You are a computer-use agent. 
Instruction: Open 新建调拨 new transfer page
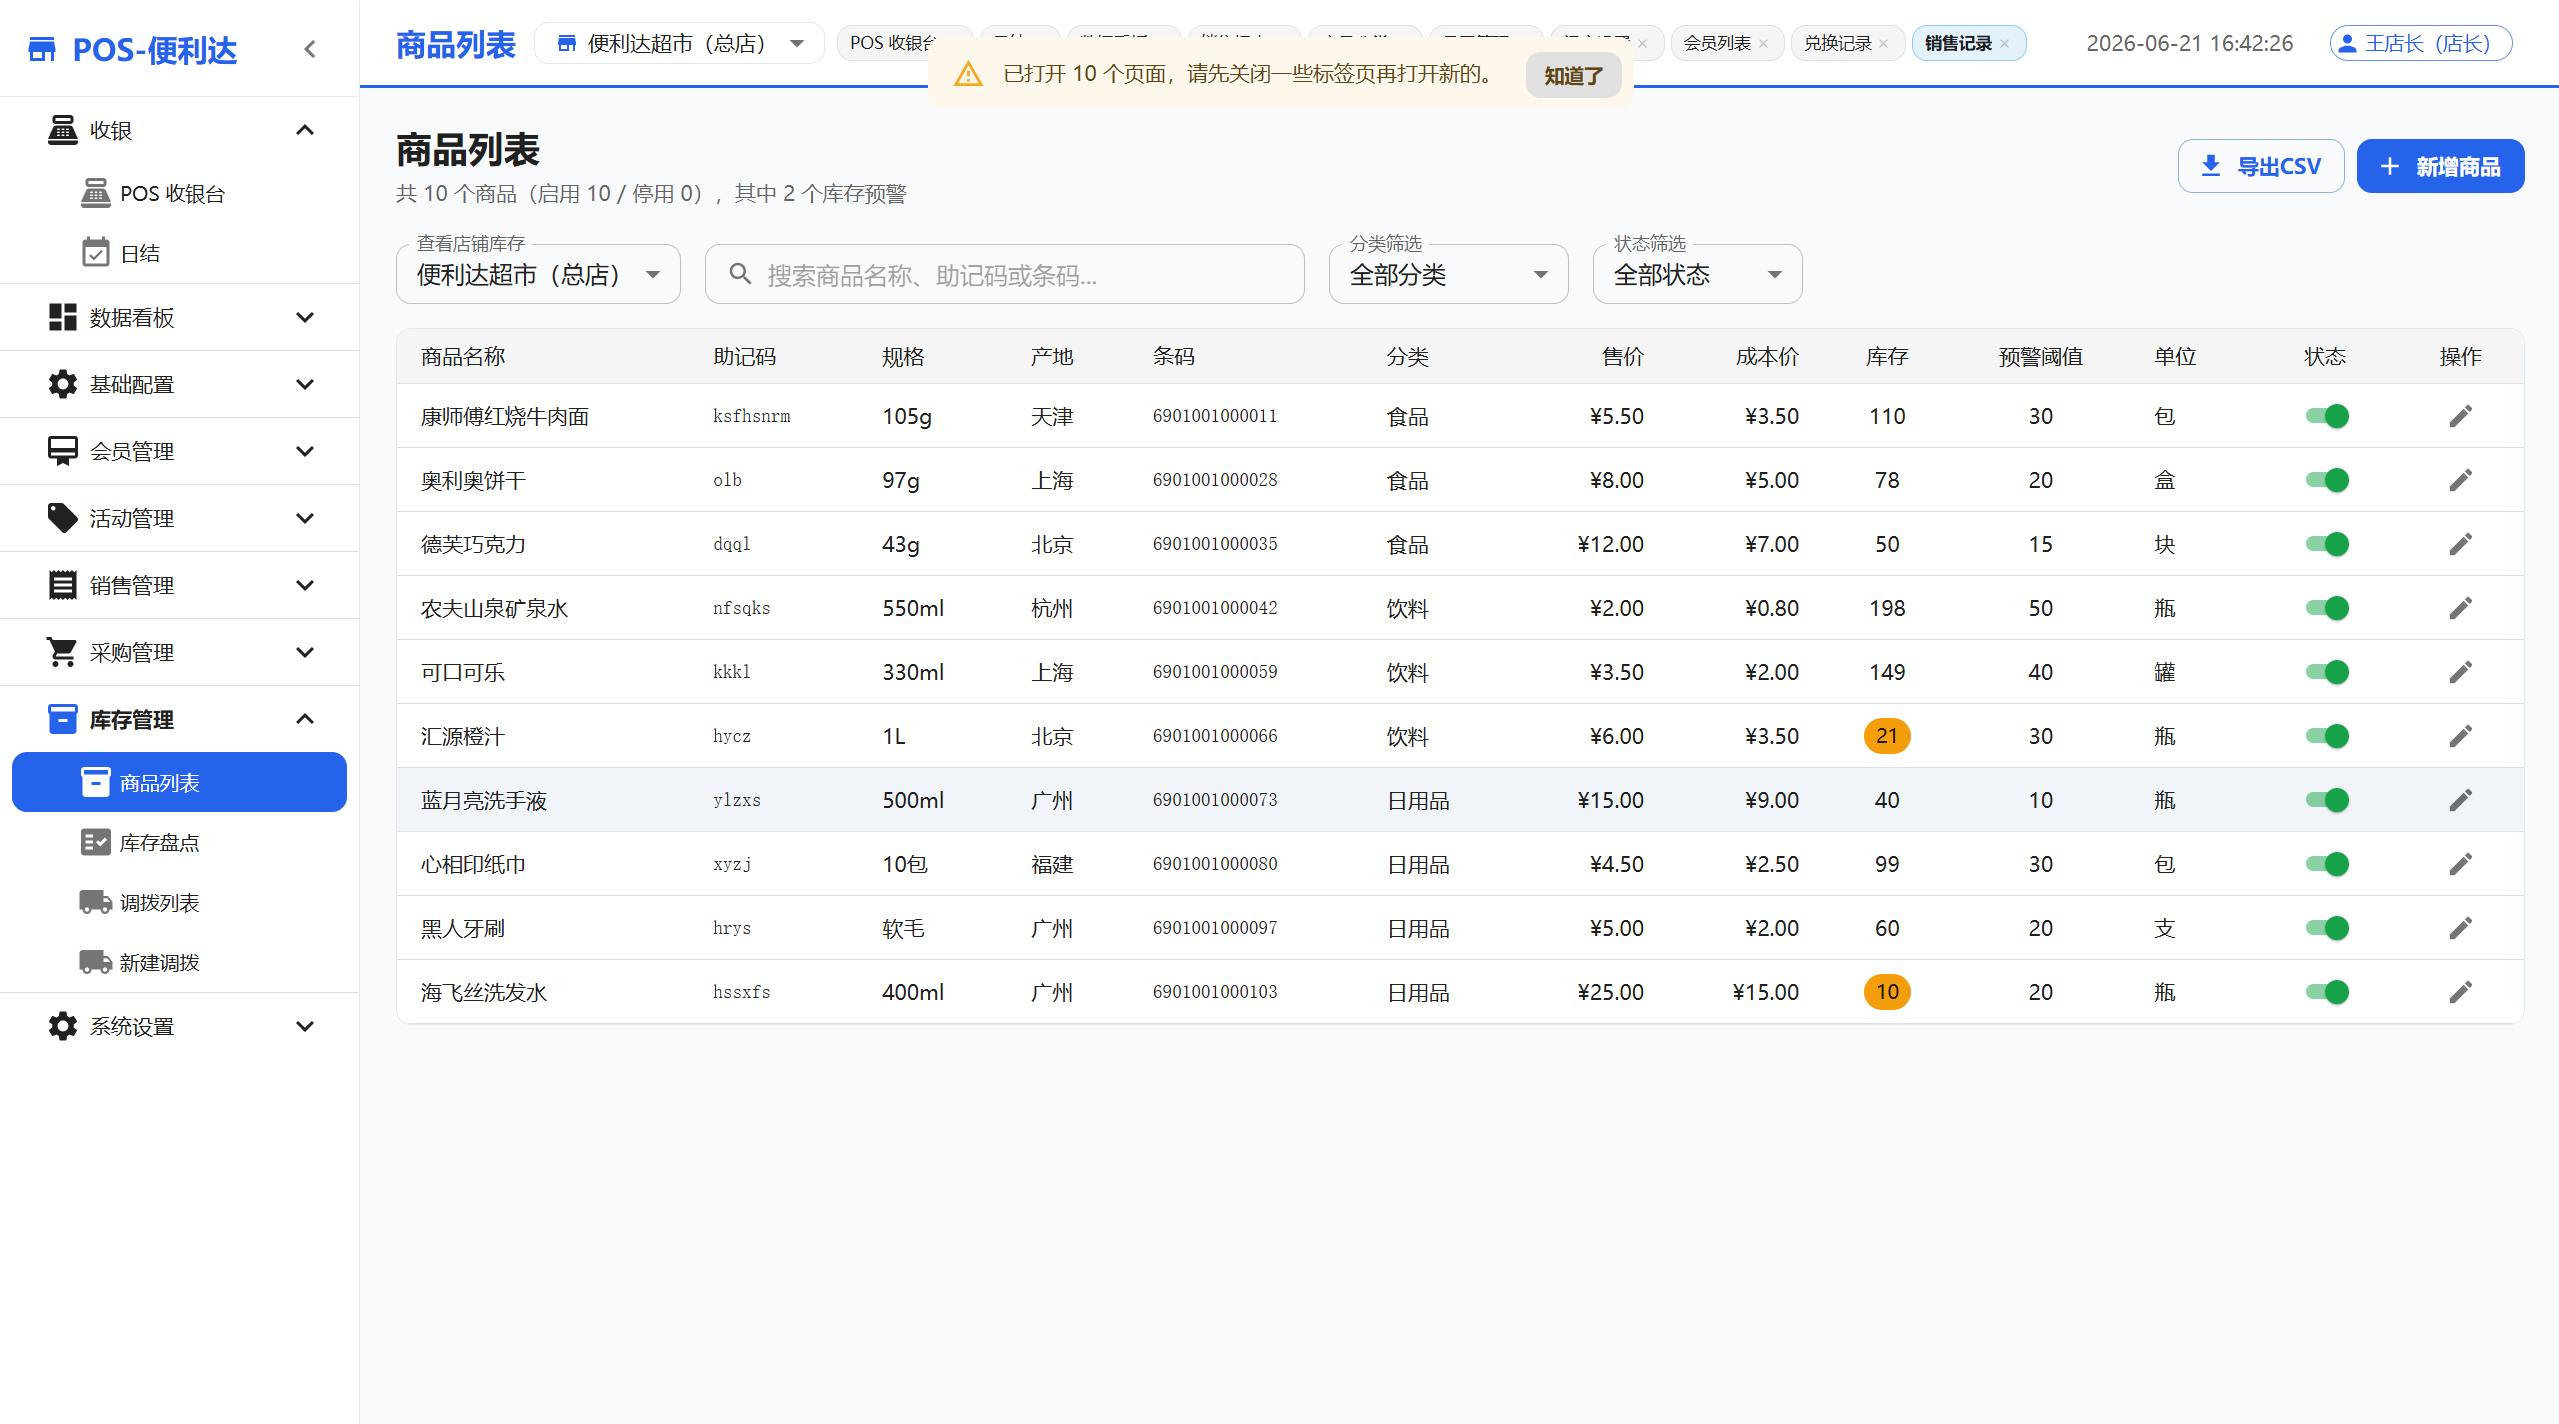pyautogui.click(x=180, y=962)
